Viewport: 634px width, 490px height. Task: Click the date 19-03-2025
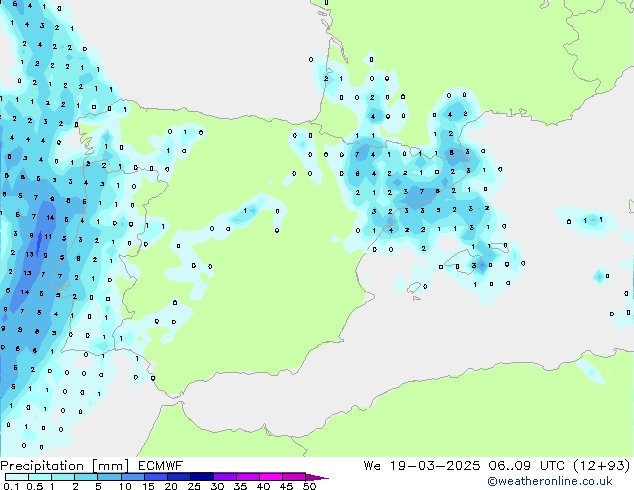pos(435,466)
